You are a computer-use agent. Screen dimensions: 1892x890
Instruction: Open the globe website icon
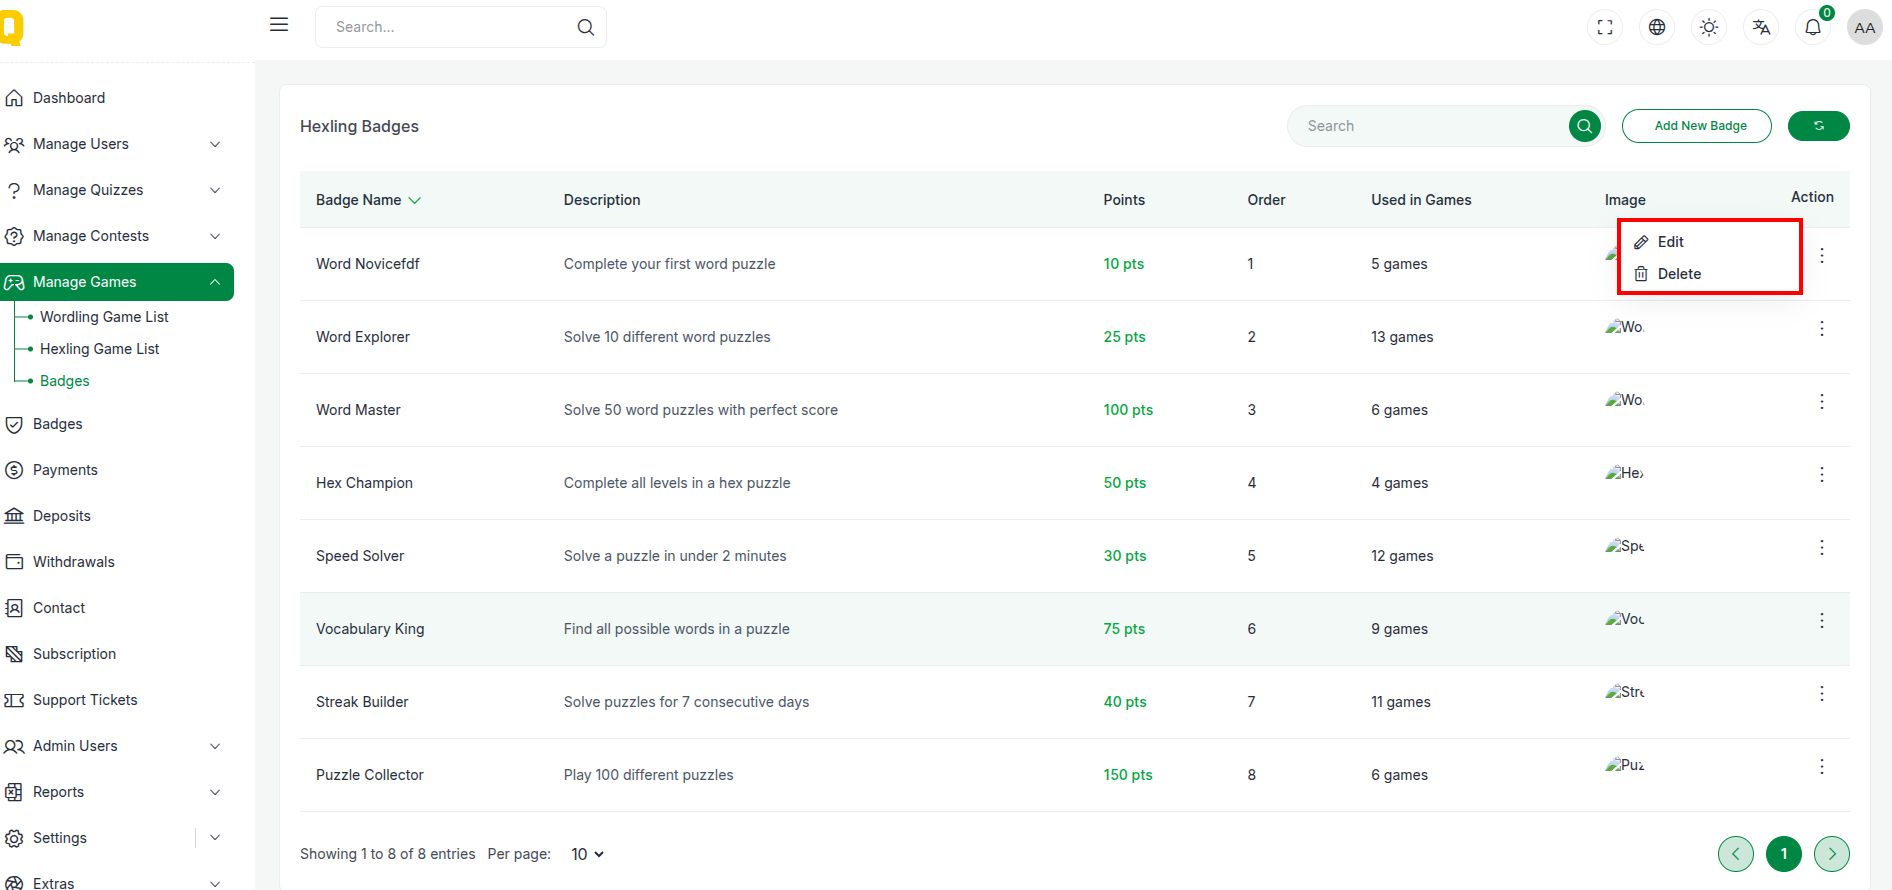click(1657, 28)
